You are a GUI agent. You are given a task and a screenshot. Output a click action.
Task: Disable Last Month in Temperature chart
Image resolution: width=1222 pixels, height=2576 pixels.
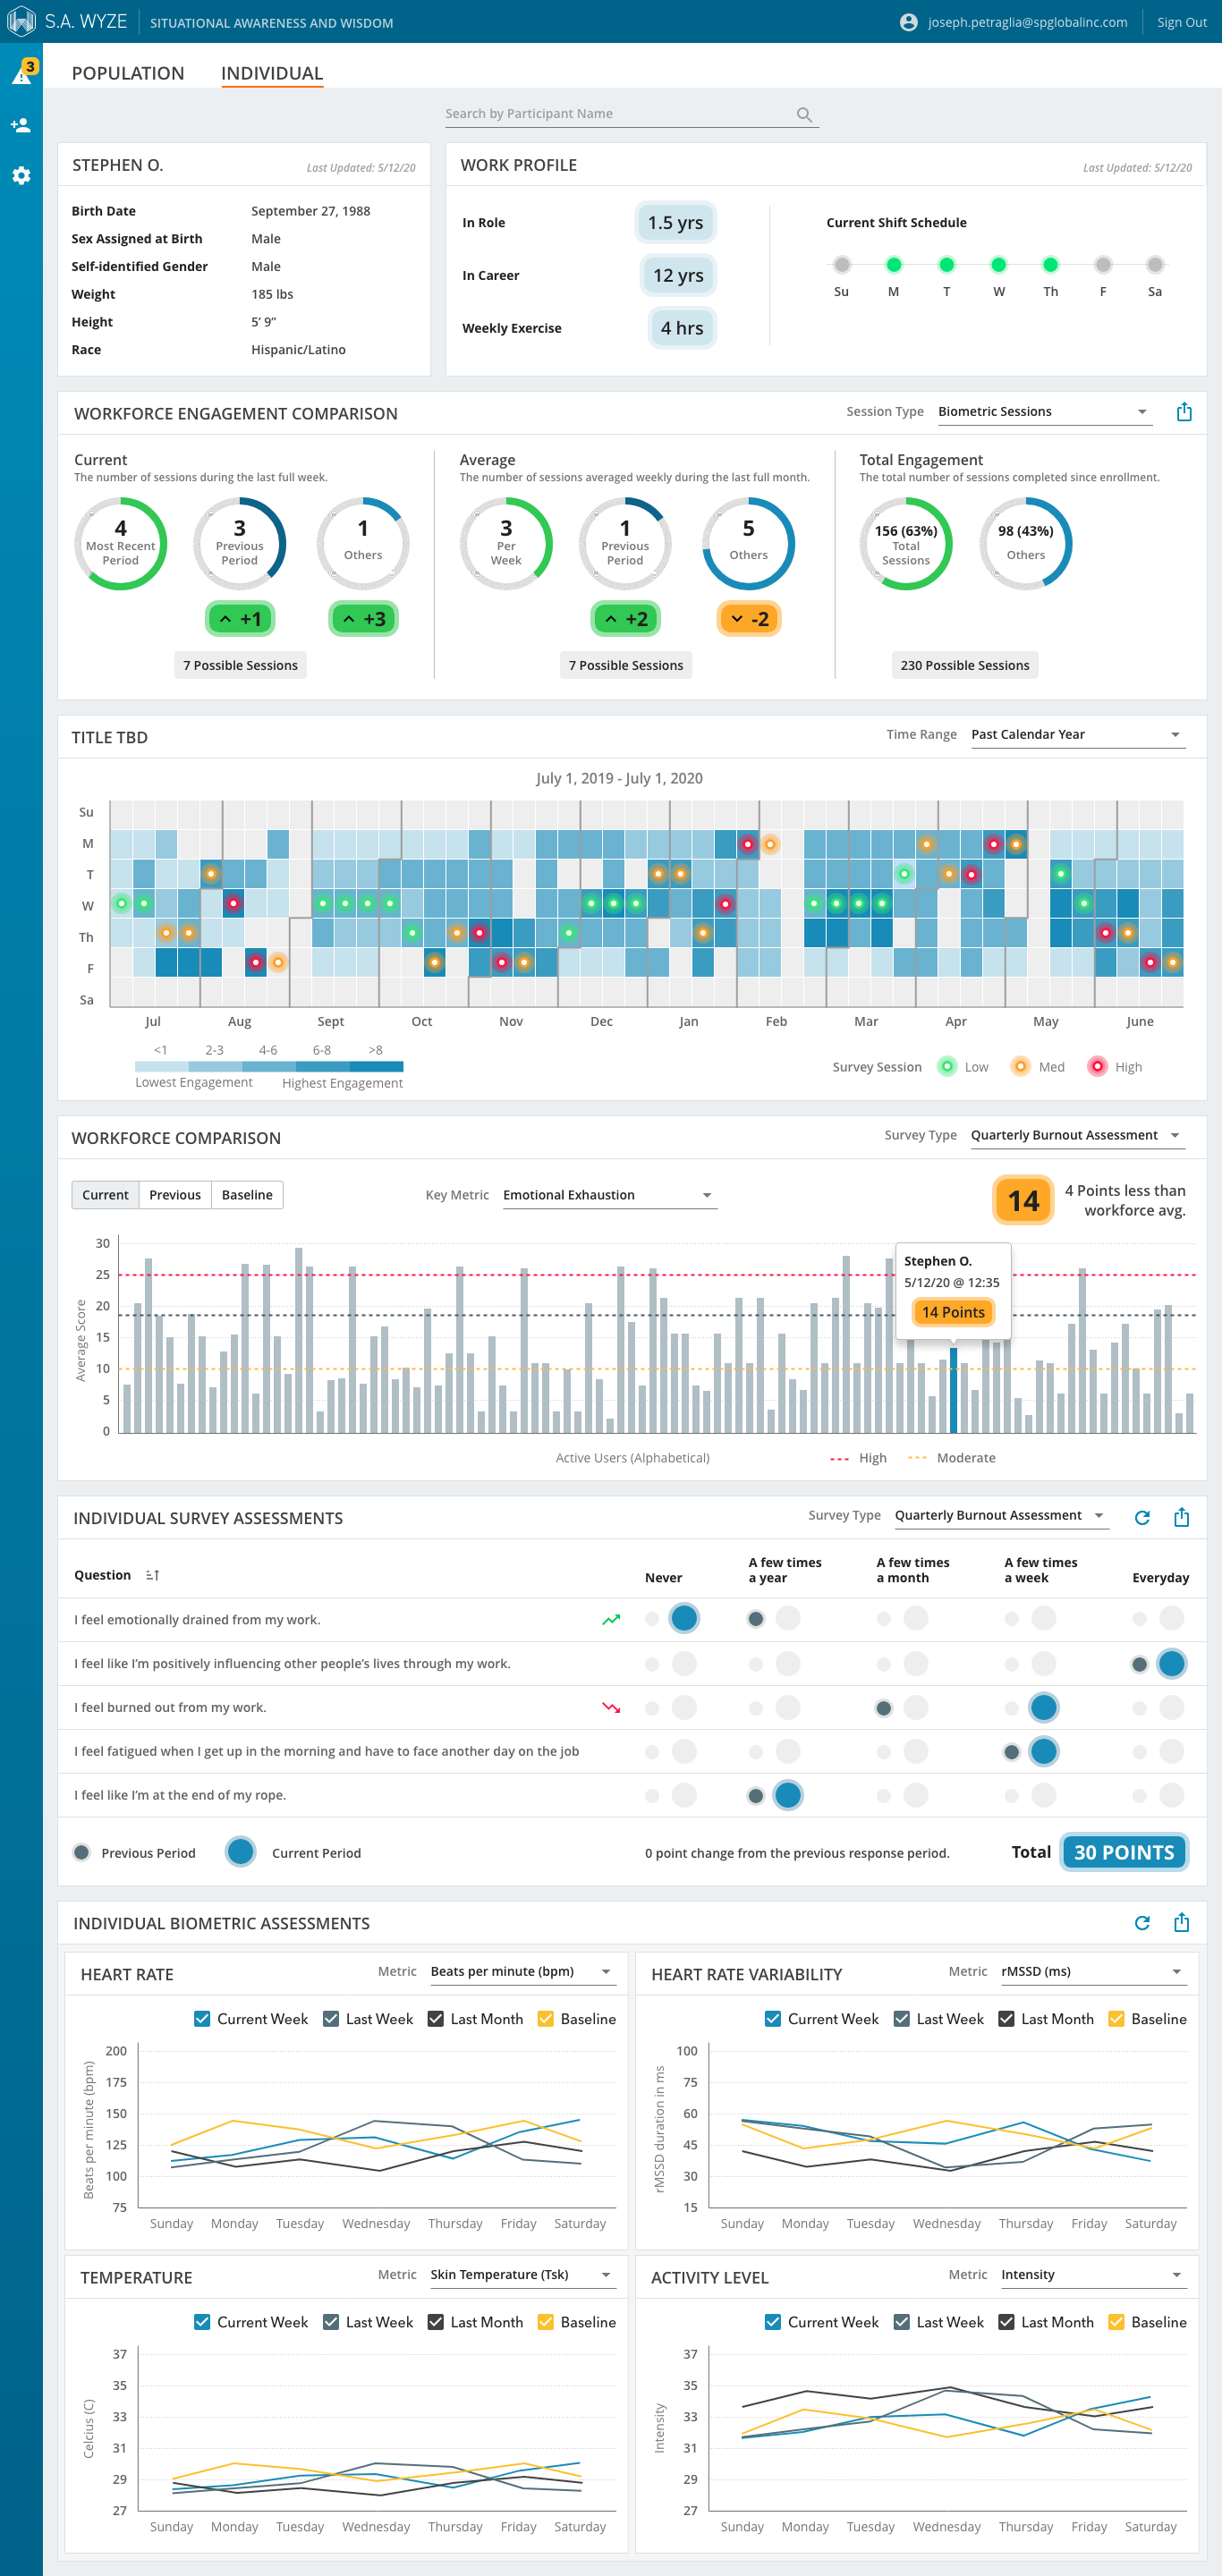(436, 2321)
